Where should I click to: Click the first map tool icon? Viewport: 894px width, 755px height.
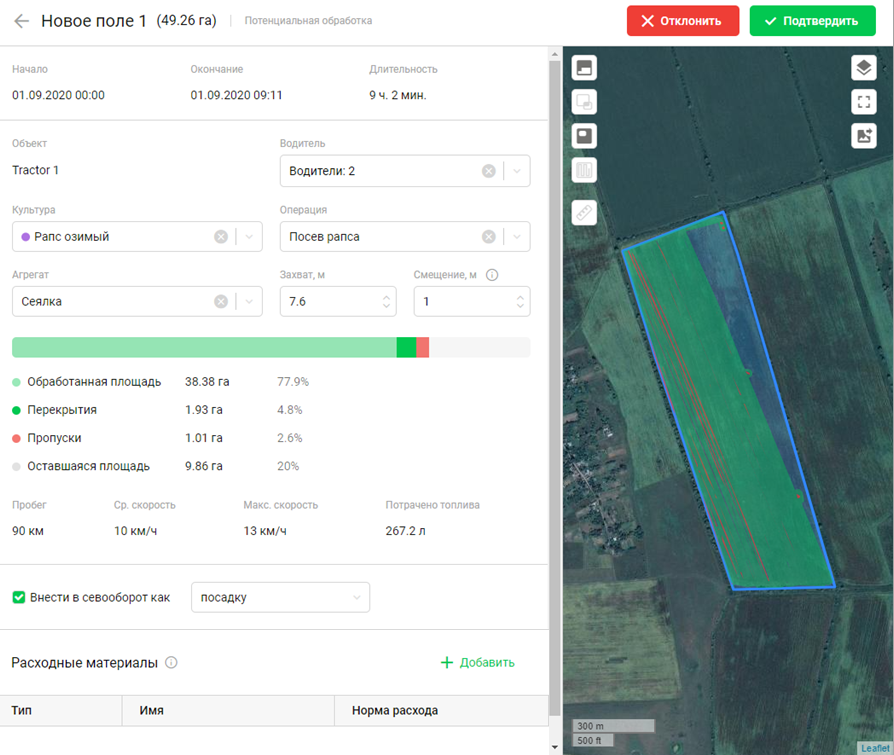pos(584,68)
